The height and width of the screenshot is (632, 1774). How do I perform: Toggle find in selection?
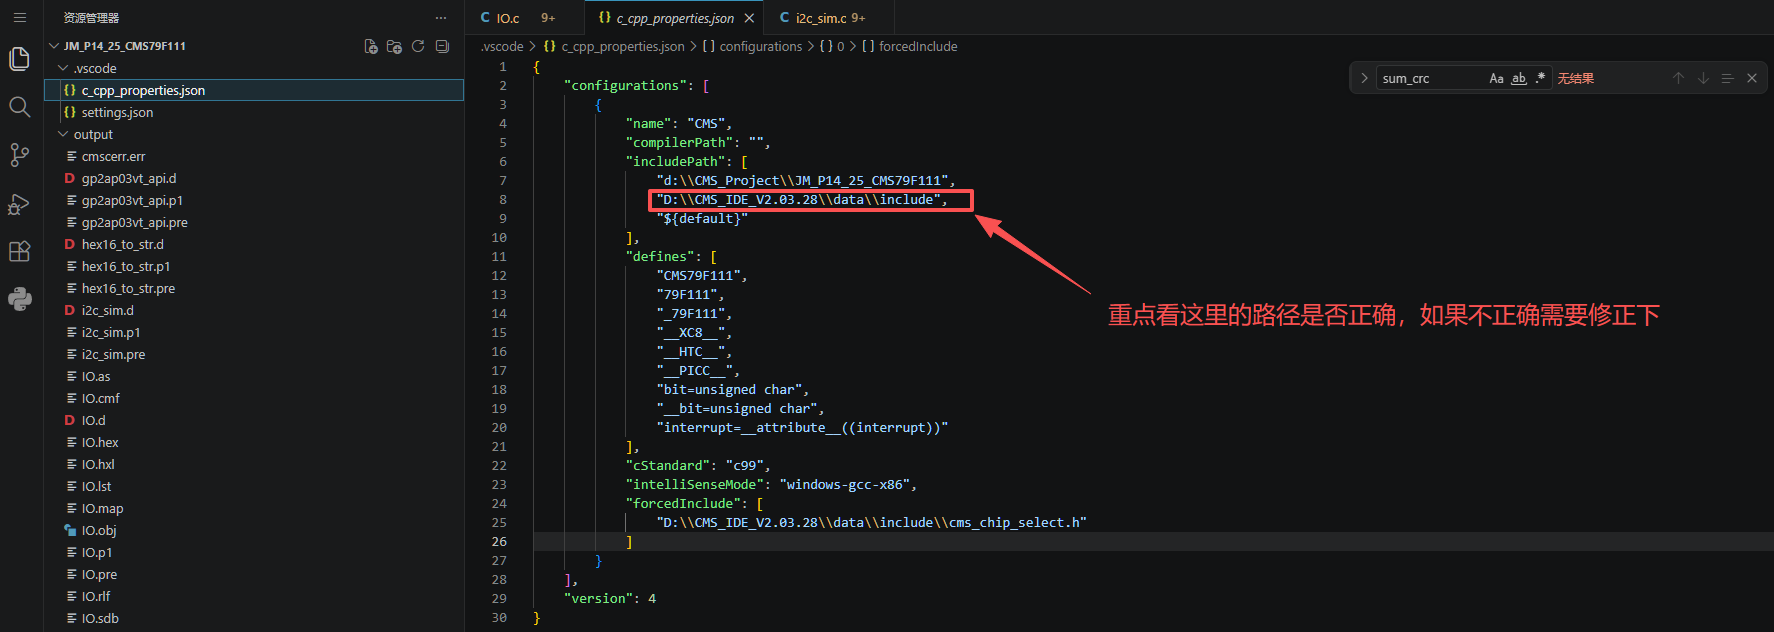(x=1727, y=78)
